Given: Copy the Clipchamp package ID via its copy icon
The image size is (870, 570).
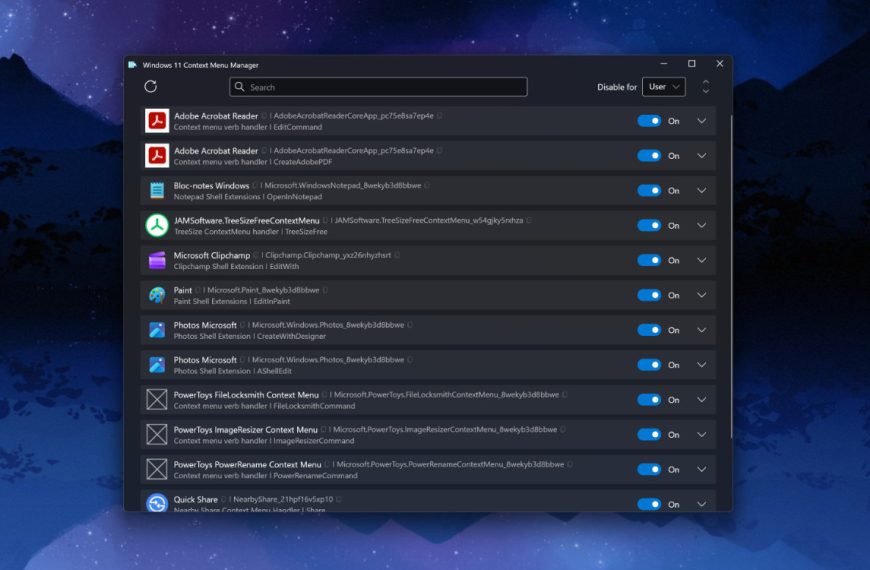Looking at the screenshot, I should pos(397,255).
